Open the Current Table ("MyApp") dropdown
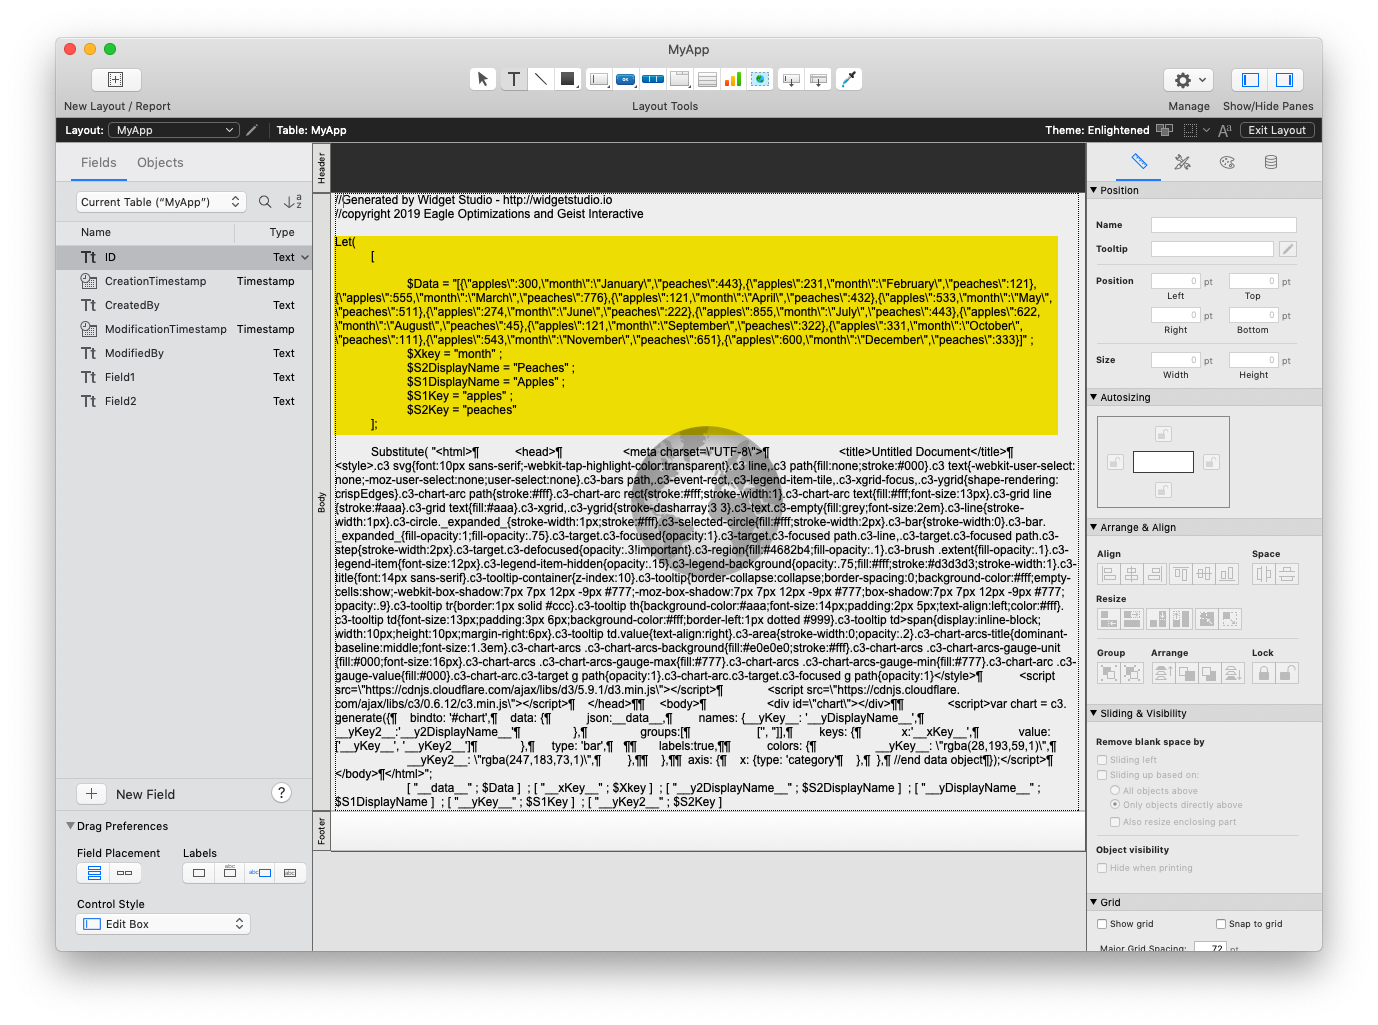Screen dimensions: 1378x1025 pyautogui.click(x=161, y=202)
